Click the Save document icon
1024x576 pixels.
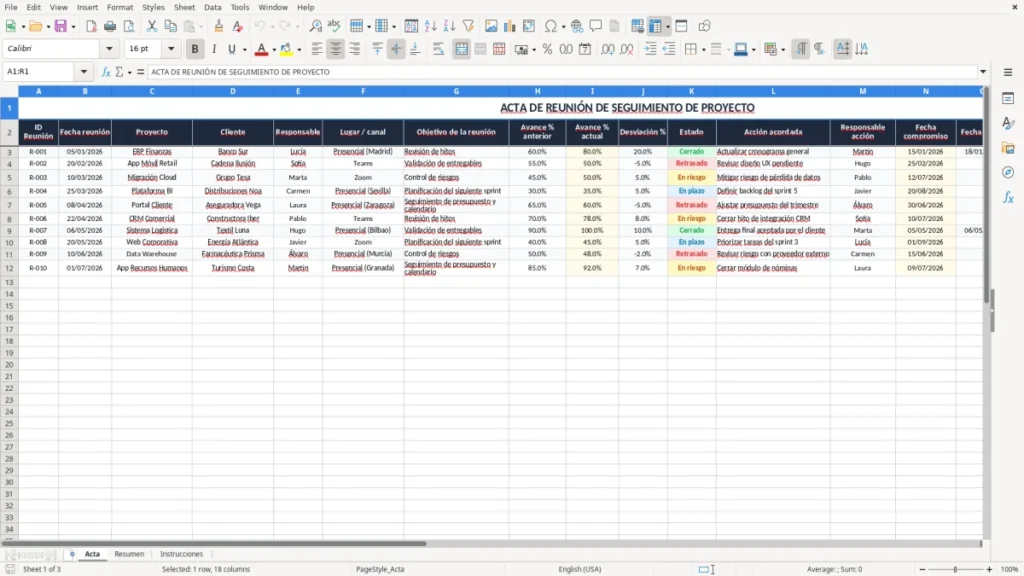[61, 26]
